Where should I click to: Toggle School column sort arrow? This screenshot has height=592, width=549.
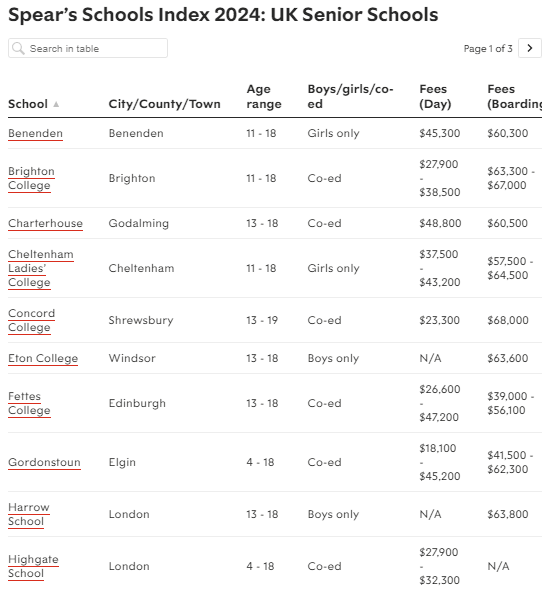tap(56, 104)
